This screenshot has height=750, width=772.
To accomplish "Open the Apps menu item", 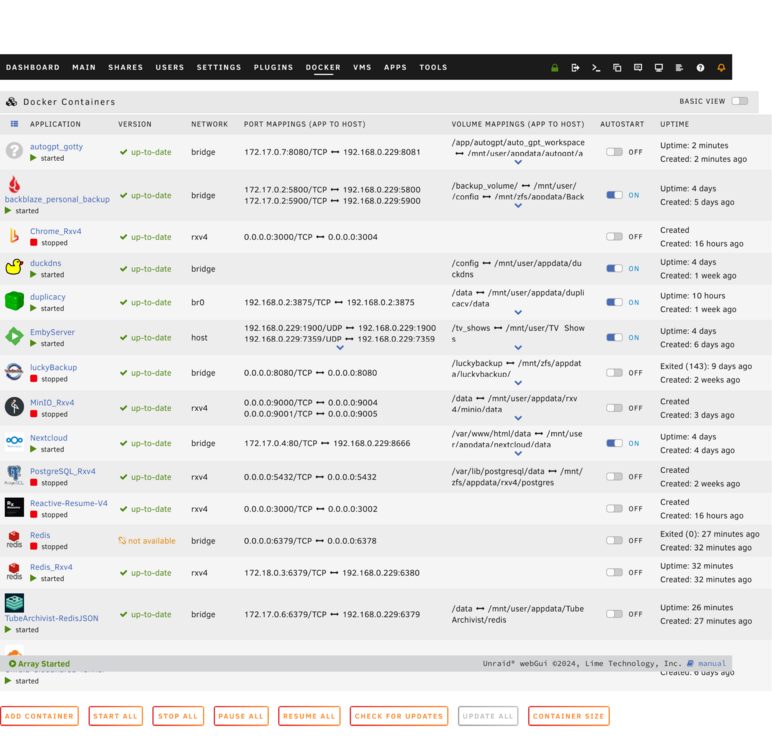I will point(395,67).
